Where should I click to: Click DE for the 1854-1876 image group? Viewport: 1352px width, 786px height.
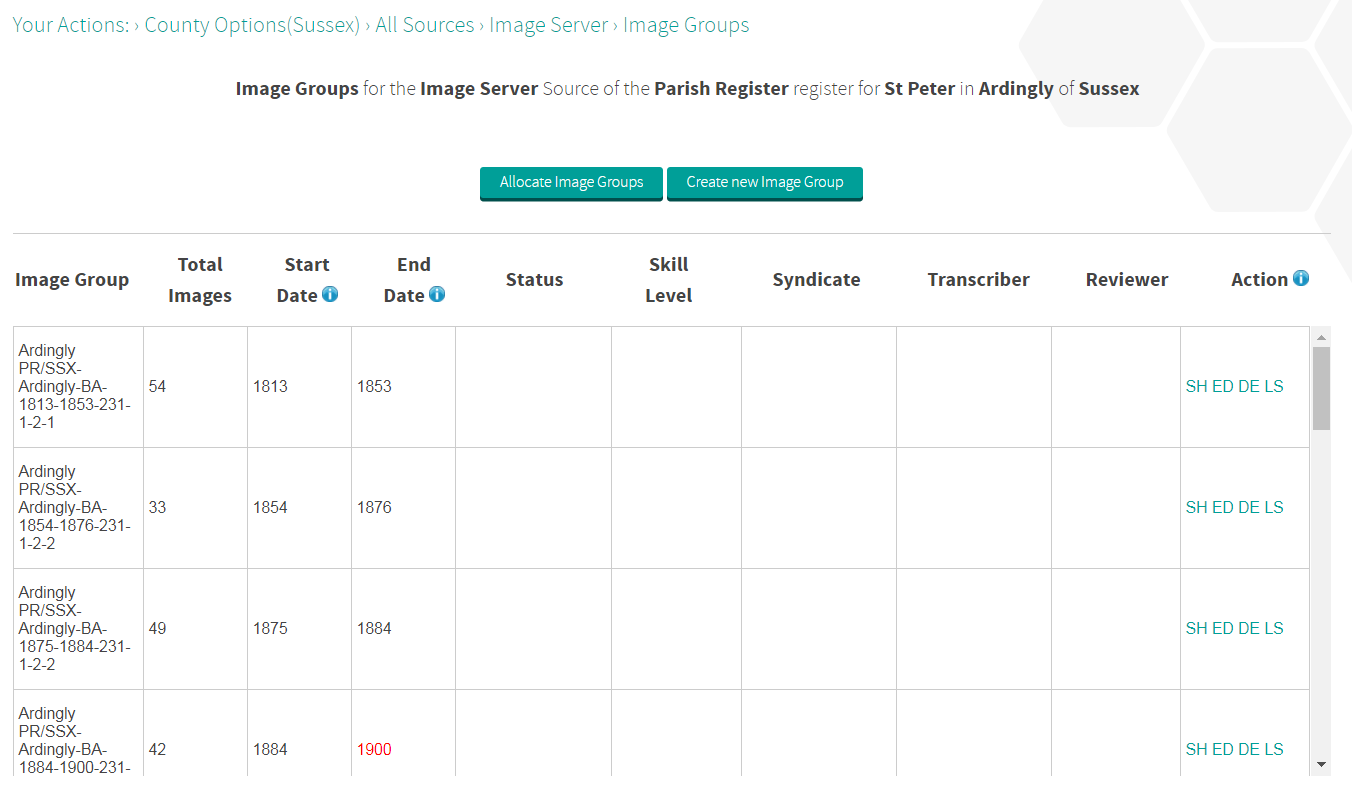coord(1248,508)
